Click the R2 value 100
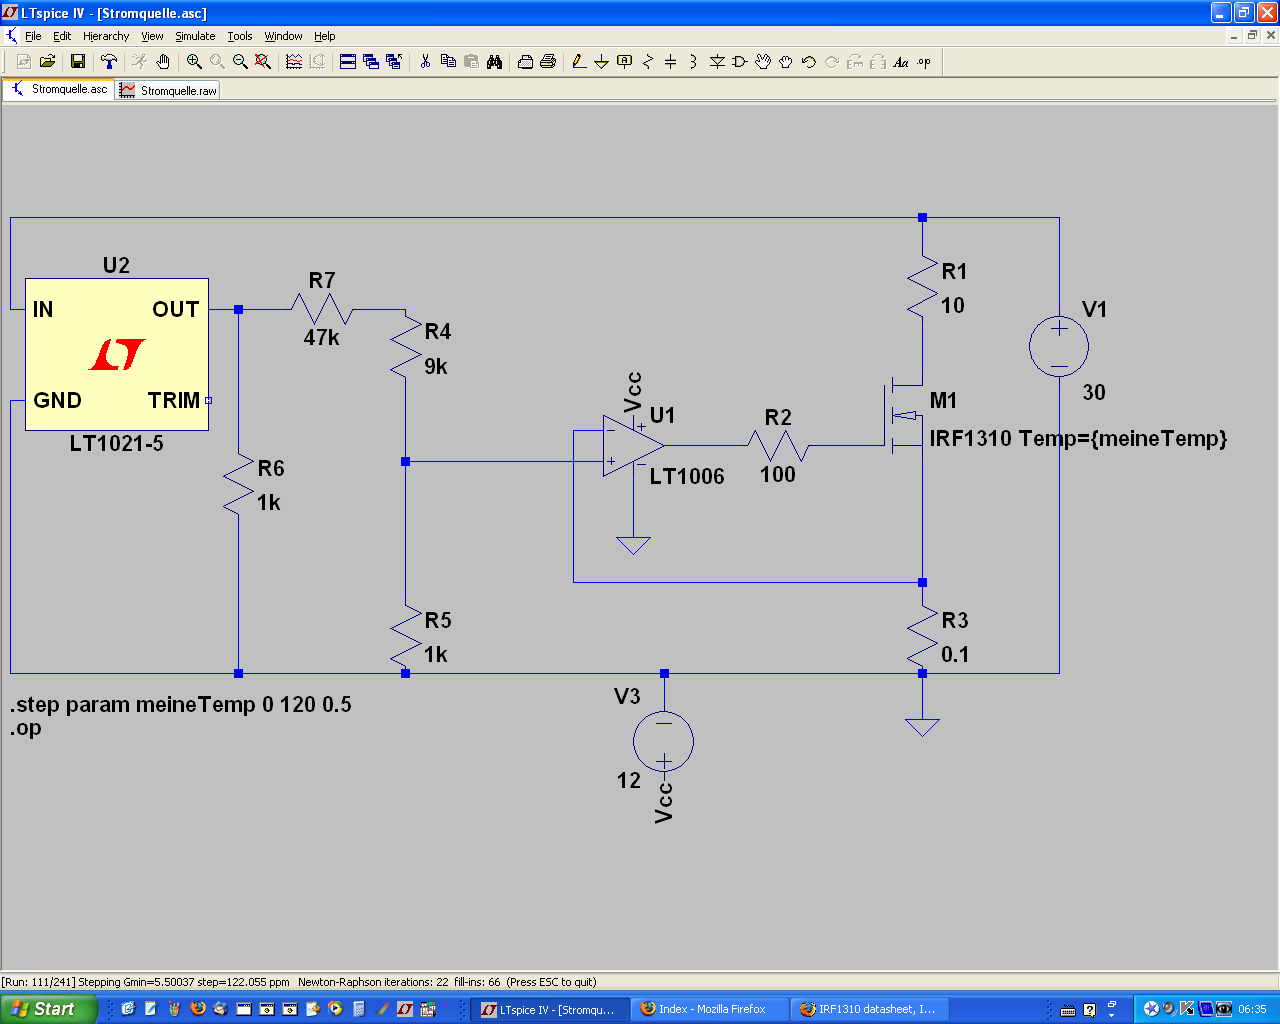This screenshot has width=1280, height=1024. pyautogui.click(x=778, y=475)
